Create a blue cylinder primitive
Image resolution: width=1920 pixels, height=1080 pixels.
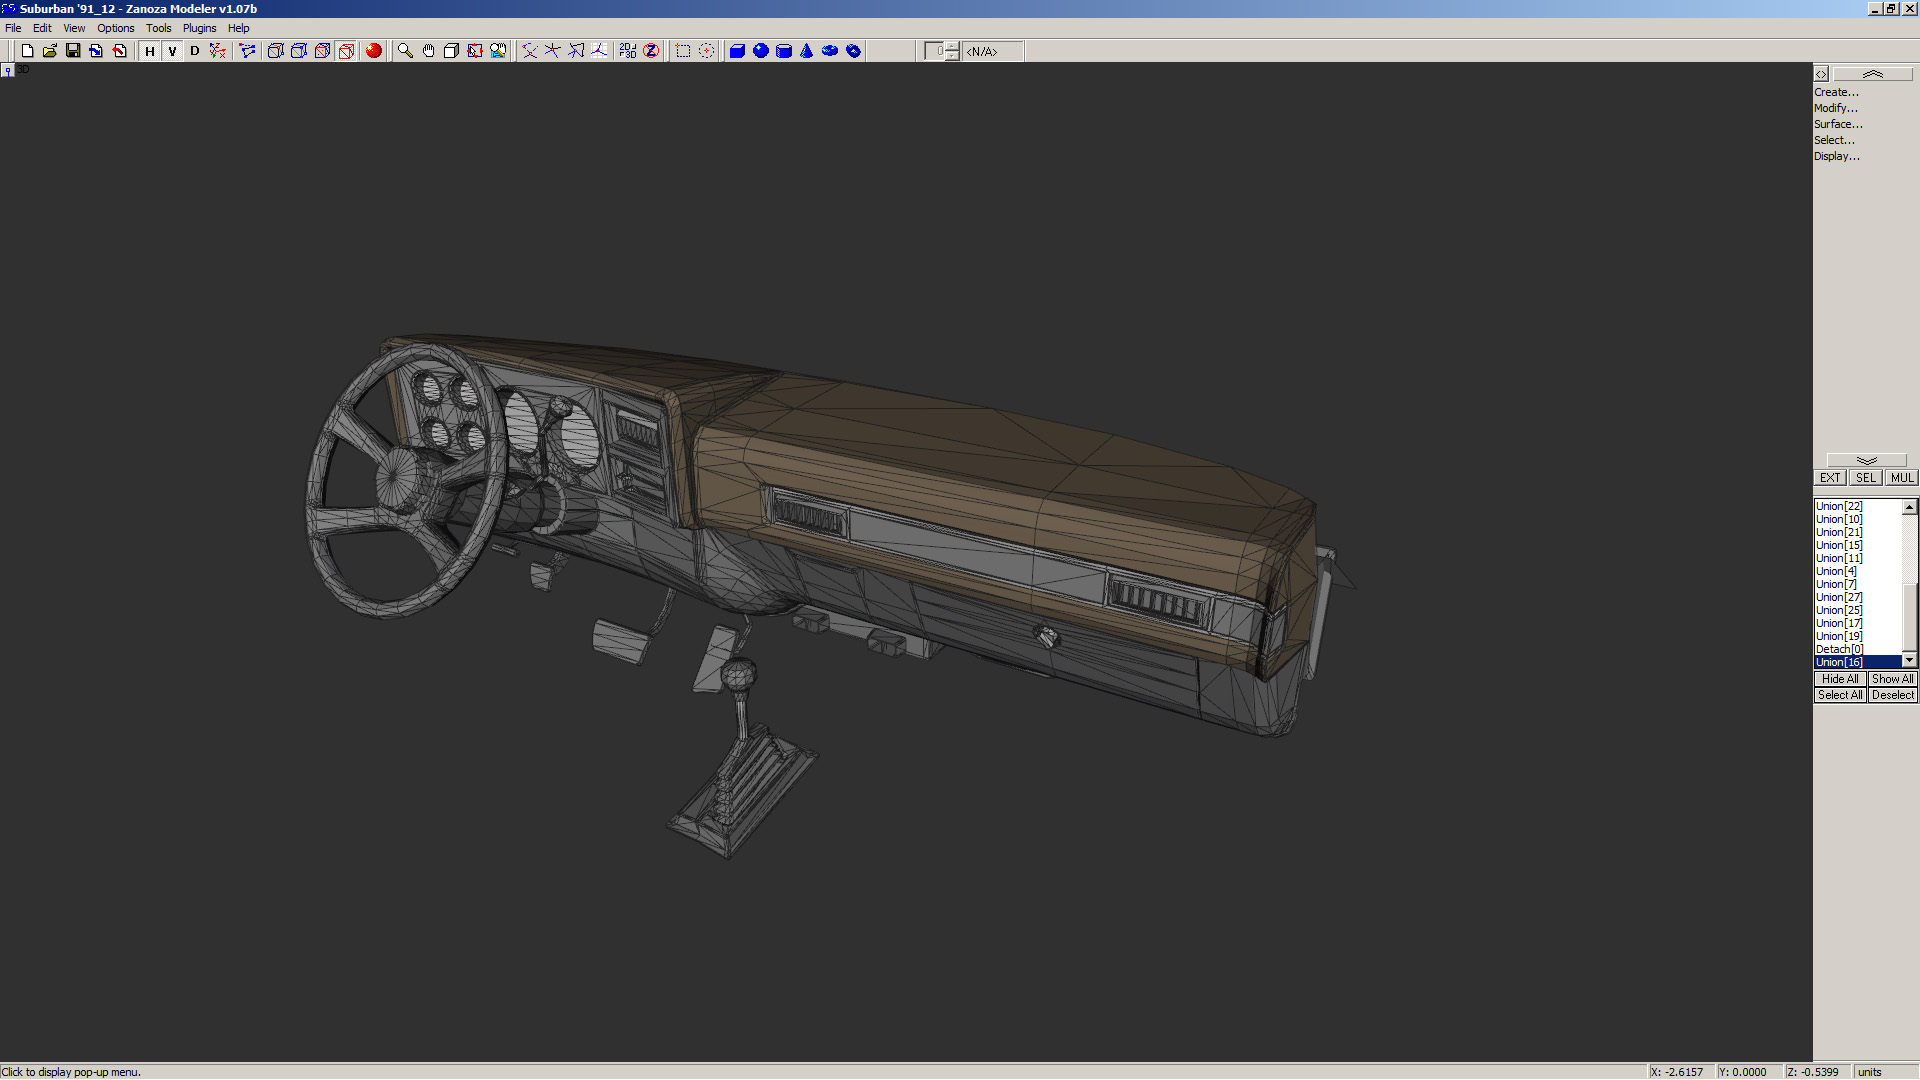(x=784, y=51)
